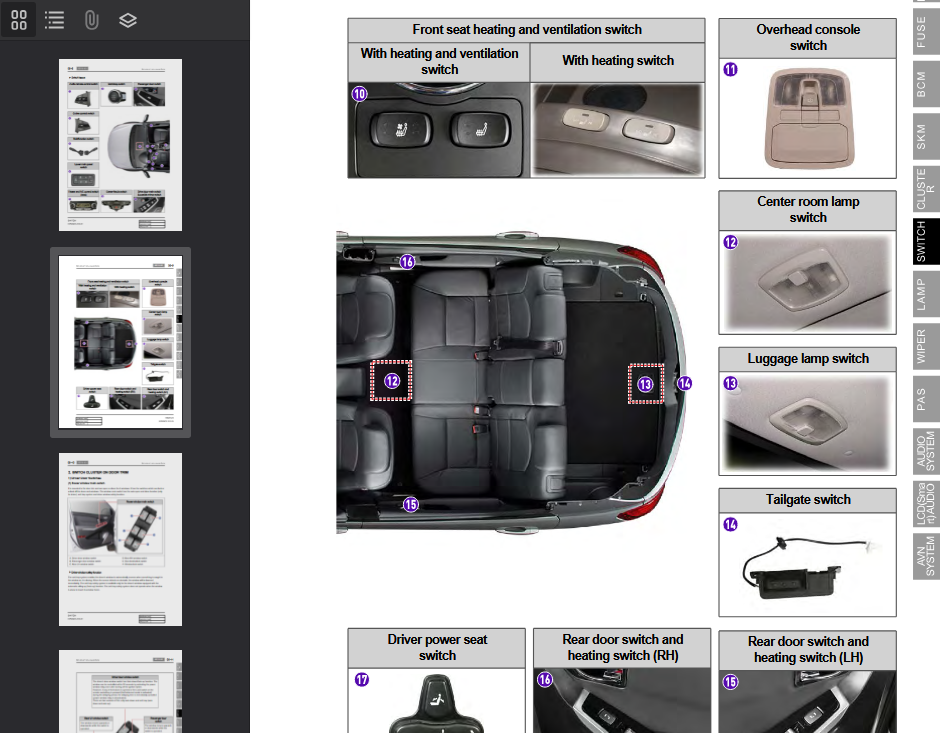Open the partially visible fourth page thumbnail
The image size is (940, 733).
pyautogui.click(x=120, y=692)
